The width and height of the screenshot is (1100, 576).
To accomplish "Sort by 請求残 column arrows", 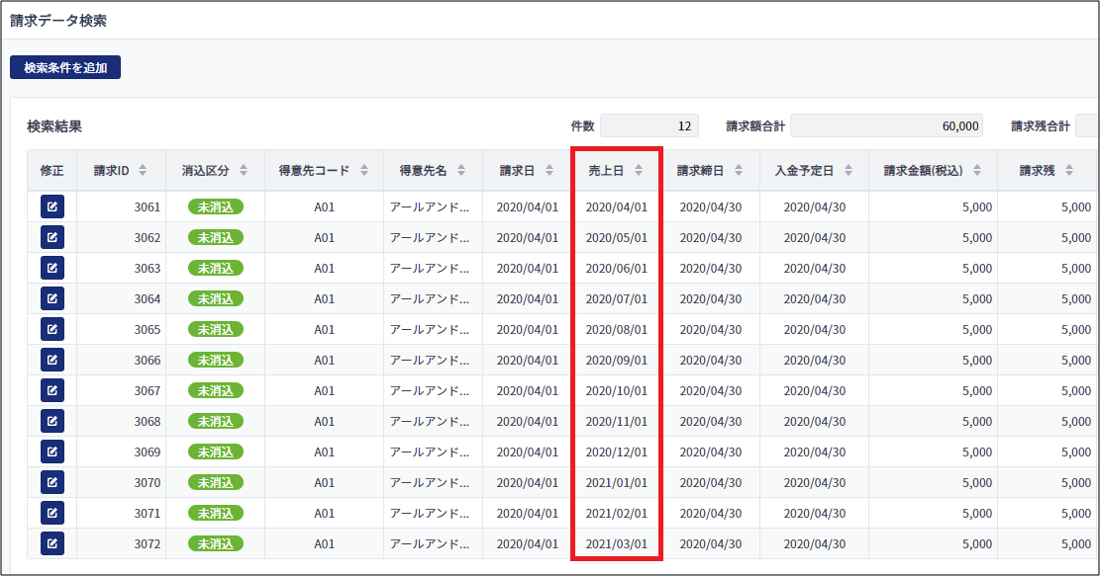I will 1069,170.
